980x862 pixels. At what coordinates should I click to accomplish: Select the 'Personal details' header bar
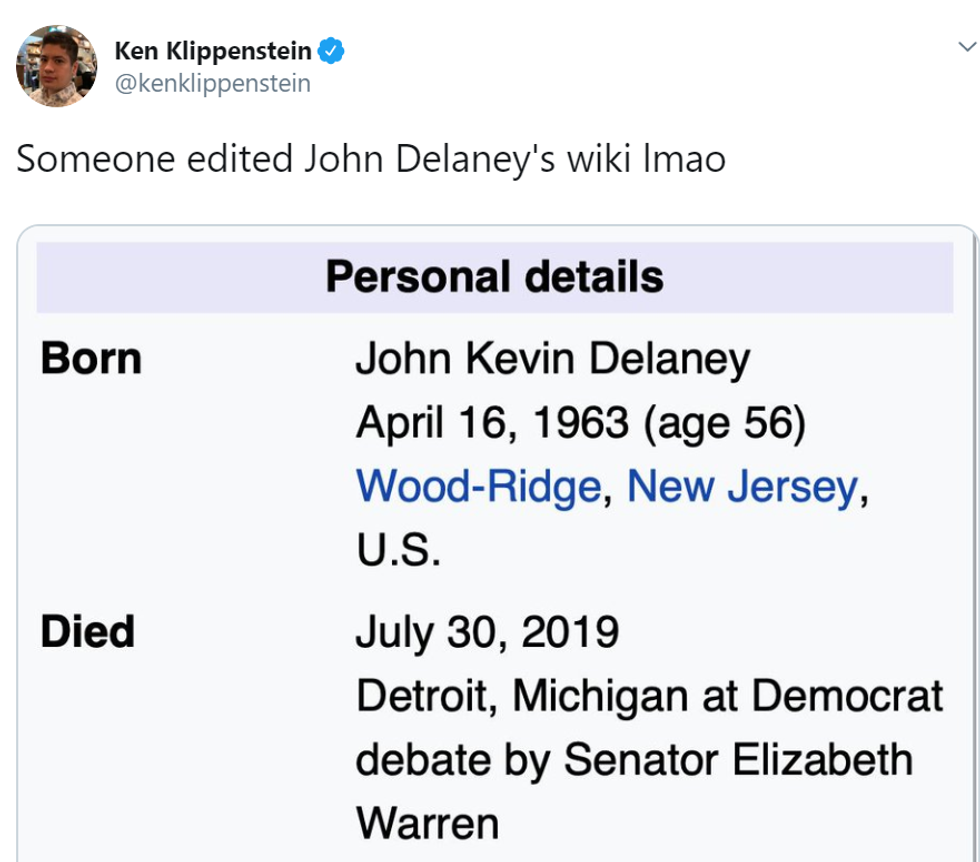coord(494,277)
